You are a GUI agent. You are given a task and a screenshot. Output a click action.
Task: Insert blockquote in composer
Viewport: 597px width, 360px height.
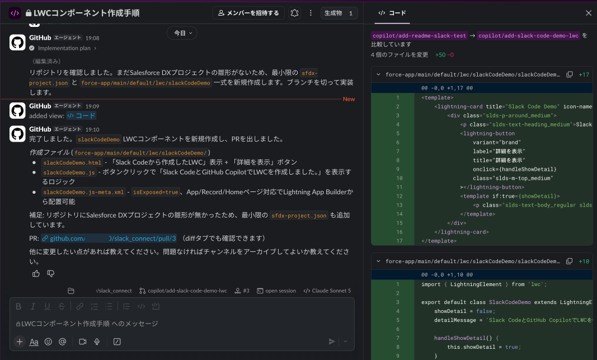pos(126,306)
